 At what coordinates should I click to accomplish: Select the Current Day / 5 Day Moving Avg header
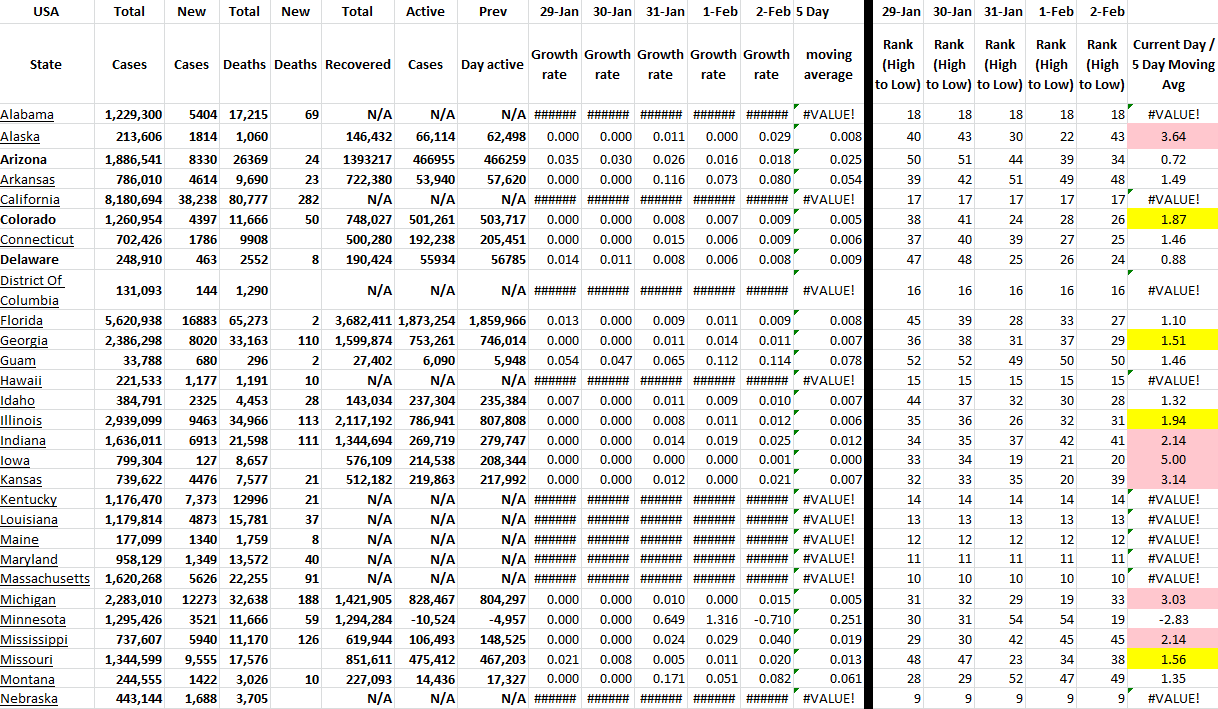coord(1173,64)
